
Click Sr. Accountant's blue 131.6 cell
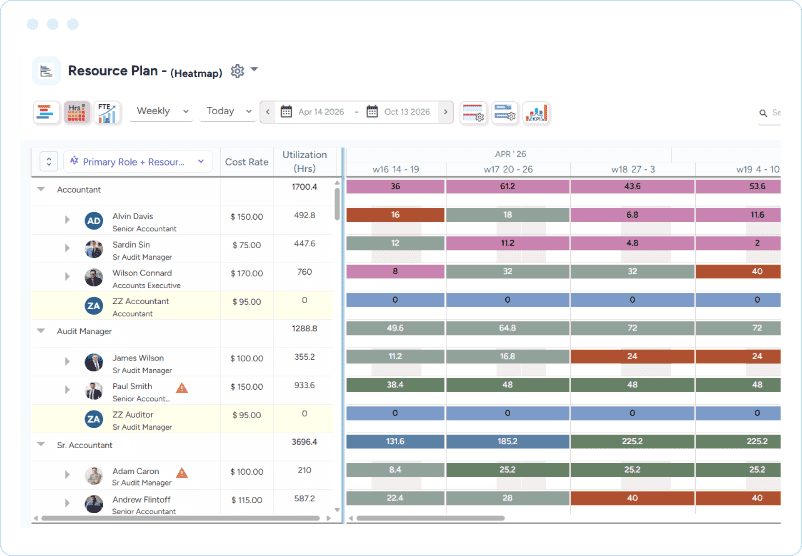(395, 441)
